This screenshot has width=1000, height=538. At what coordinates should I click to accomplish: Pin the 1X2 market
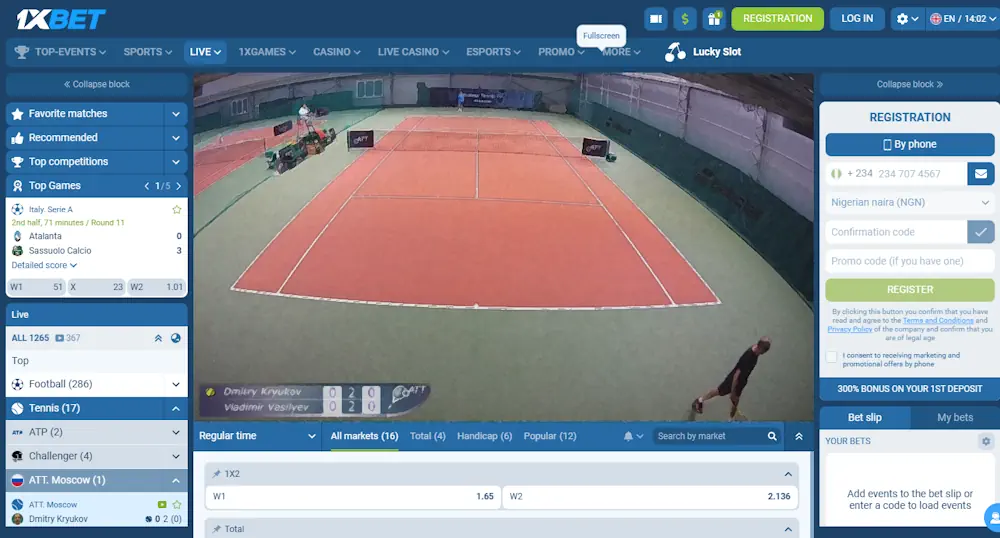[x=216, y=474]
